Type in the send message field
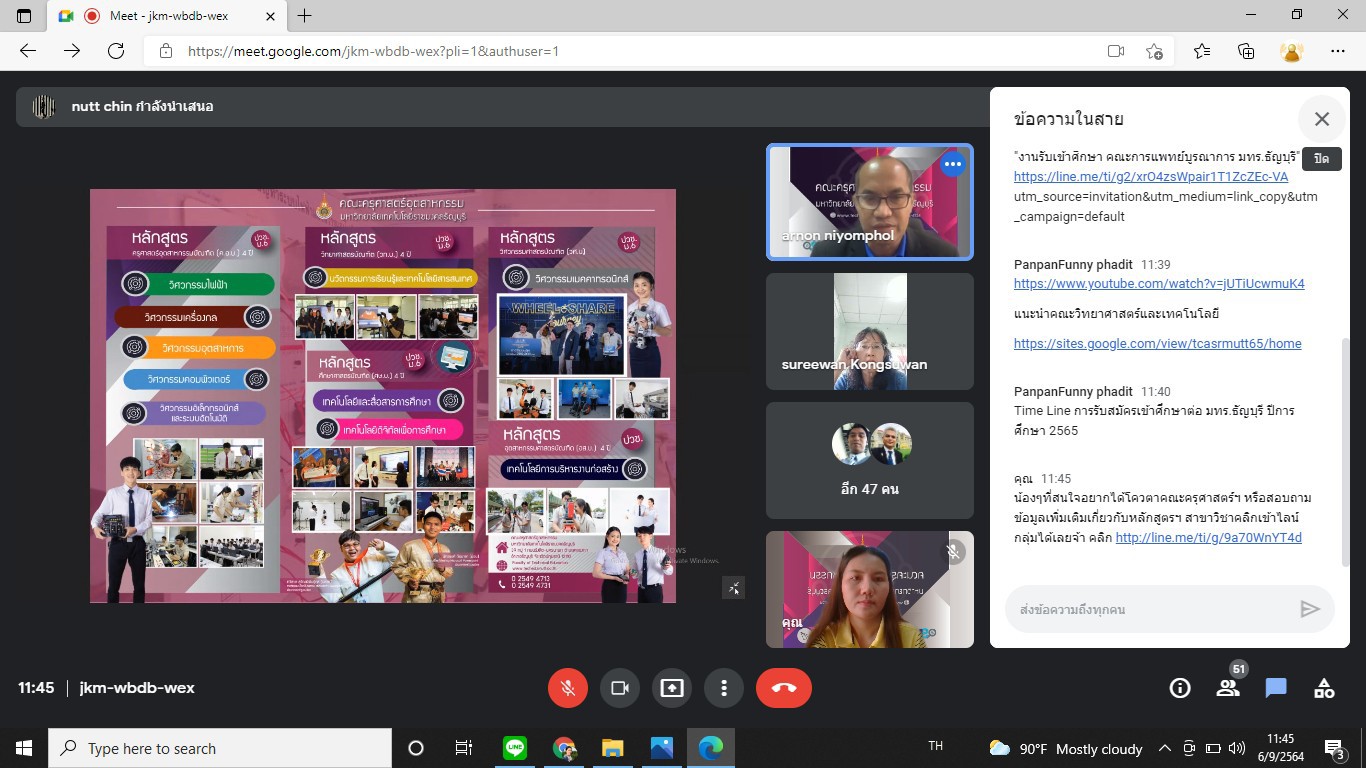Screen dimensions: 1366x768 [1150, 609]
